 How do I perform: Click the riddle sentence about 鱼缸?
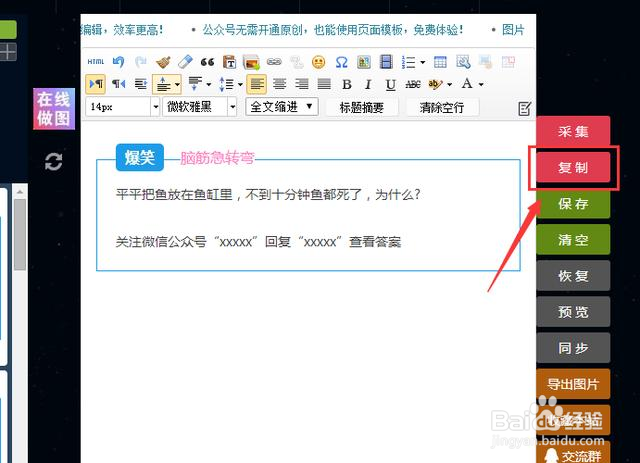pyautogui.click(x=268, y=194)
